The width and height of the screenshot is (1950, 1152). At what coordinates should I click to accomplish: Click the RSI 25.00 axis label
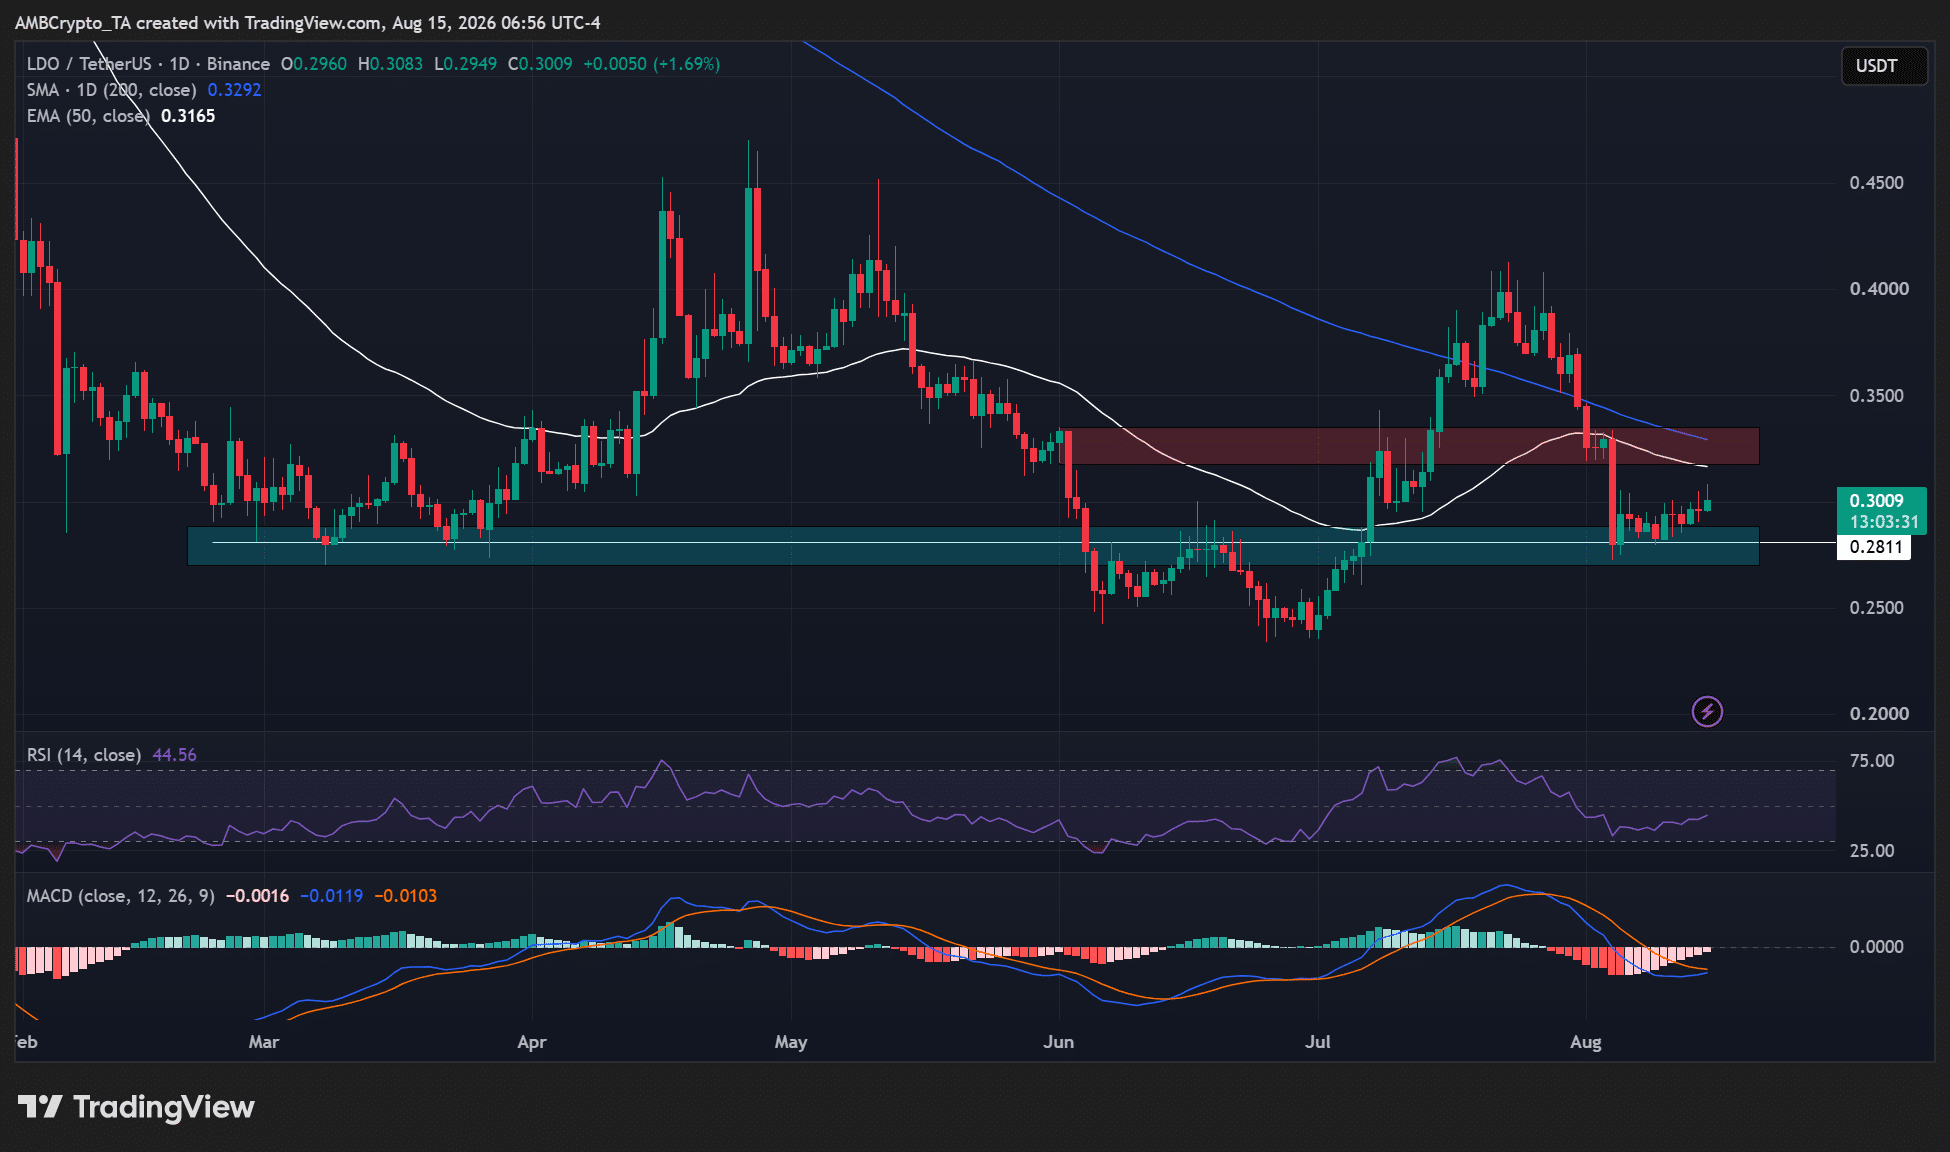(x=1872, y=851)
